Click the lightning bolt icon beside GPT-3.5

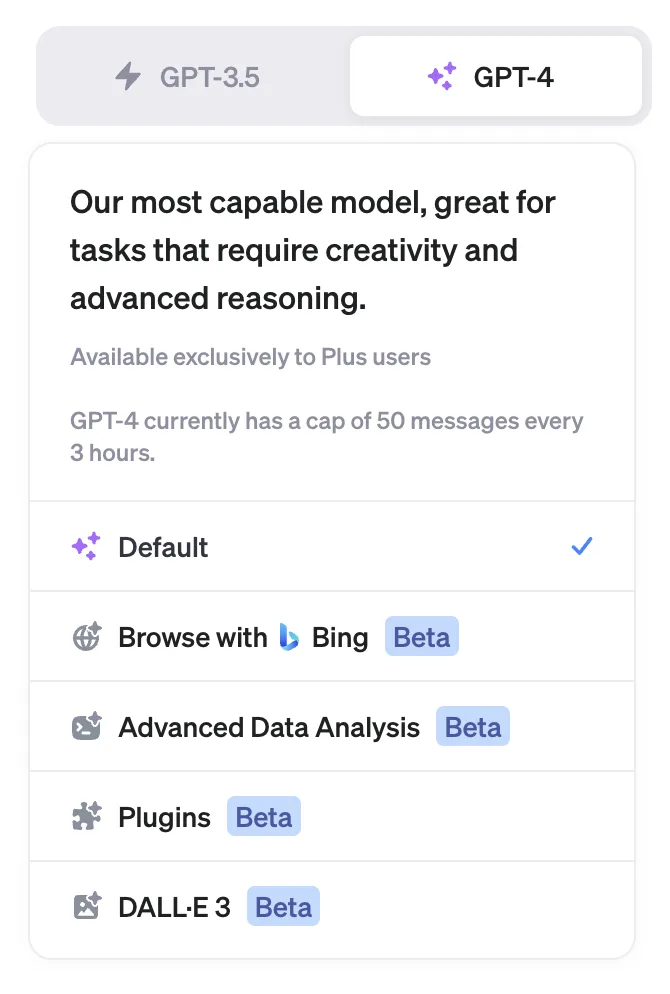128,77
